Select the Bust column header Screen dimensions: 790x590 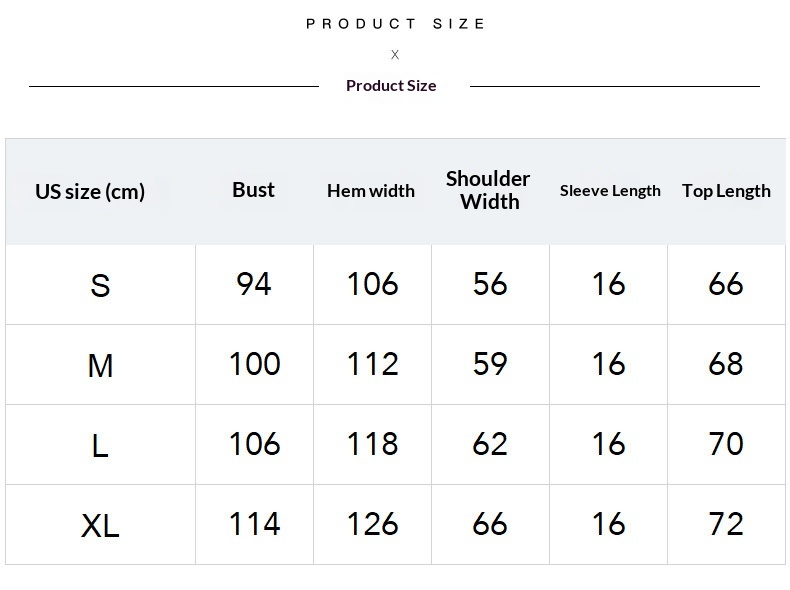tap(253, 190)
